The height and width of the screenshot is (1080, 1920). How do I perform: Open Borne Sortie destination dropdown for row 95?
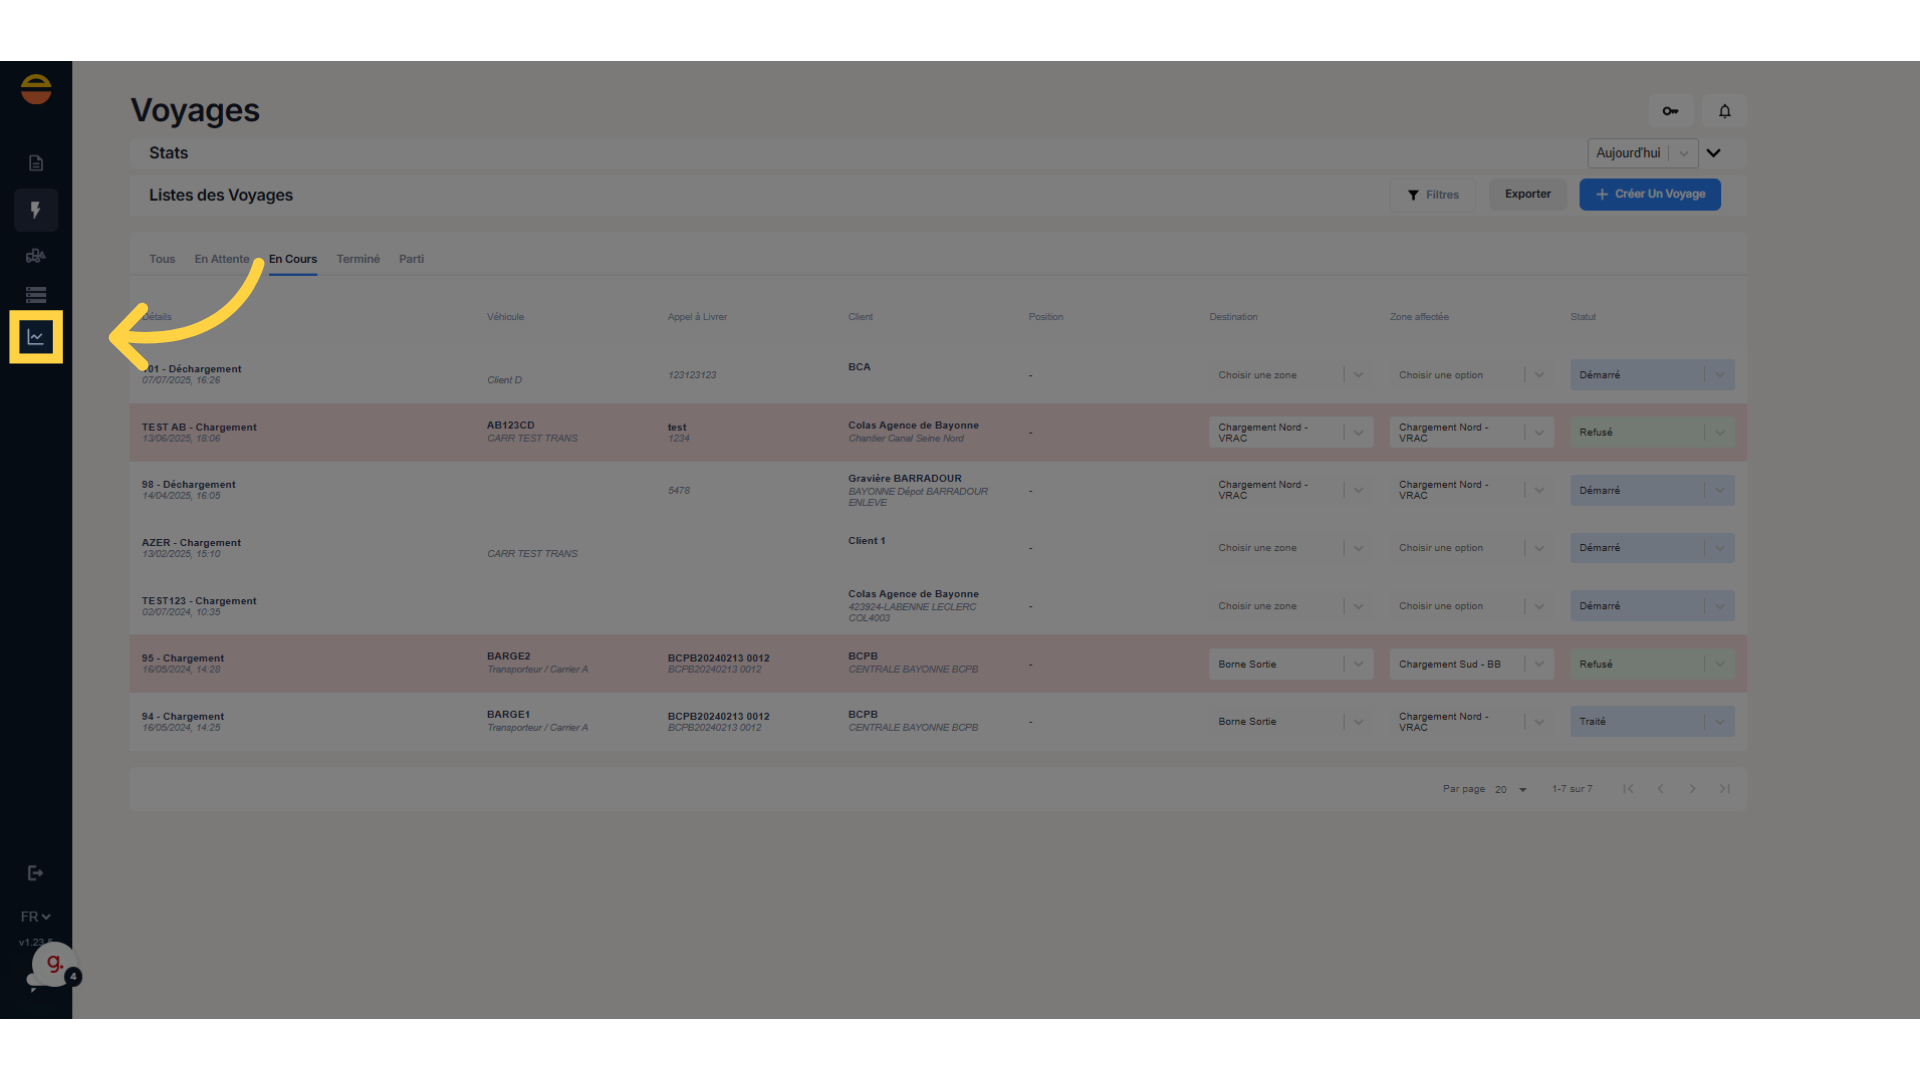point(1289,664)
